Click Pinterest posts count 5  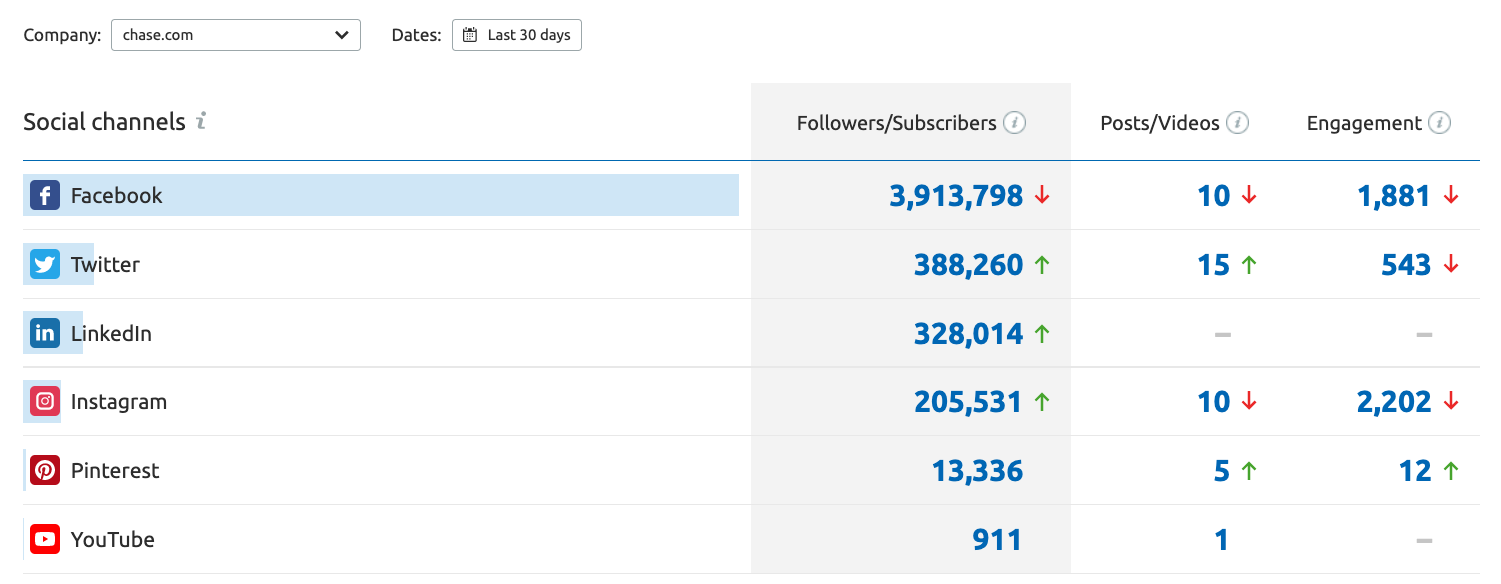1221,471
